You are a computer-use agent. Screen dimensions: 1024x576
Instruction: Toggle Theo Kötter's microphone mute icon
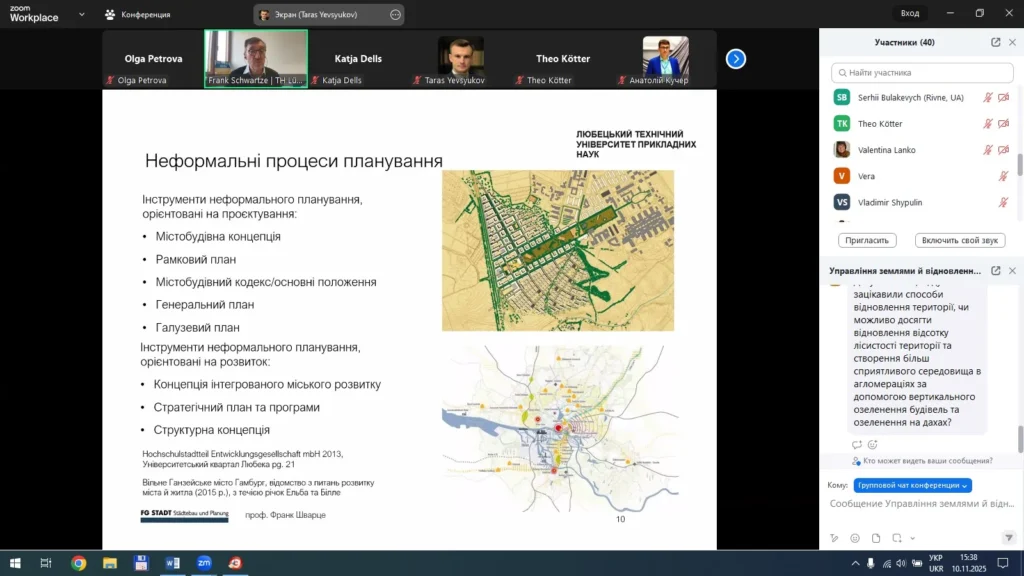coord(987,124)
